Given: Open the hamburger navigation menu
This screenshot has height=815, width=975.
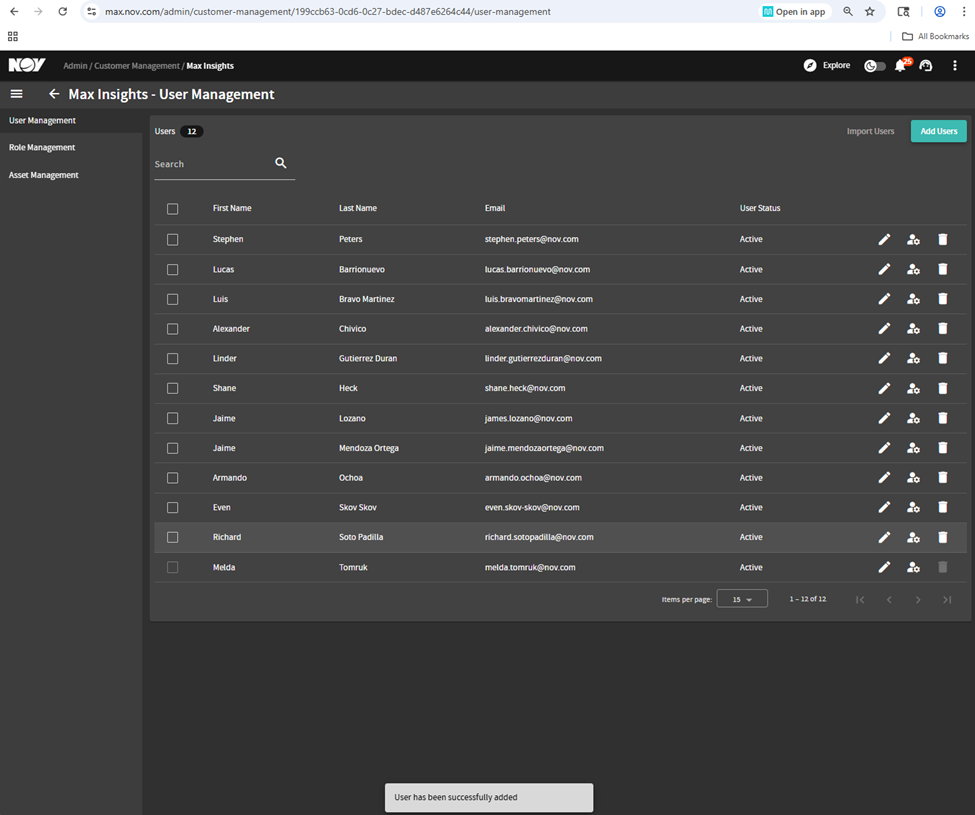Looking at the screenshot, I should point(17,94).
